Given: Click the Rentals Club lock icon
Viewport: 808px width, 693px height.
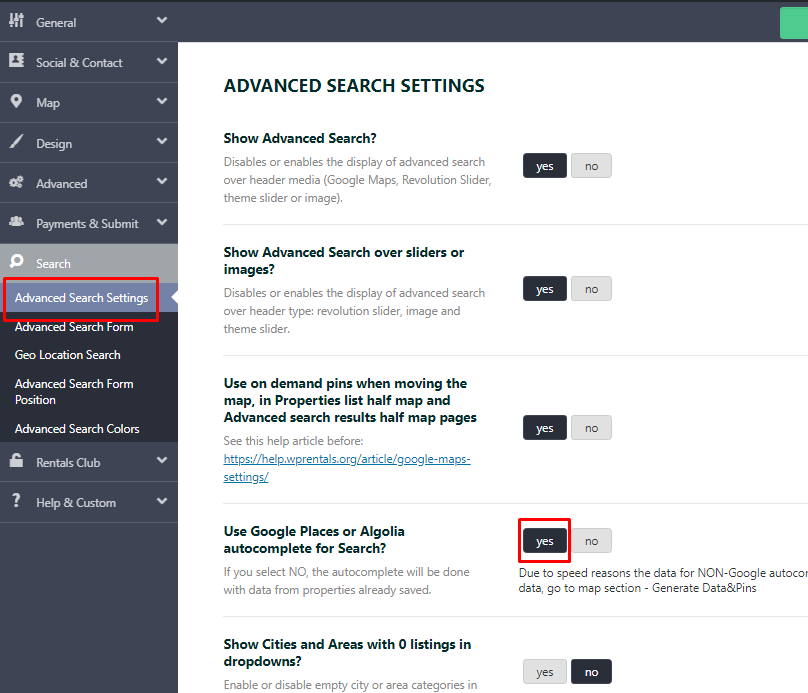Looking at the screenshot, I should 16,462.
